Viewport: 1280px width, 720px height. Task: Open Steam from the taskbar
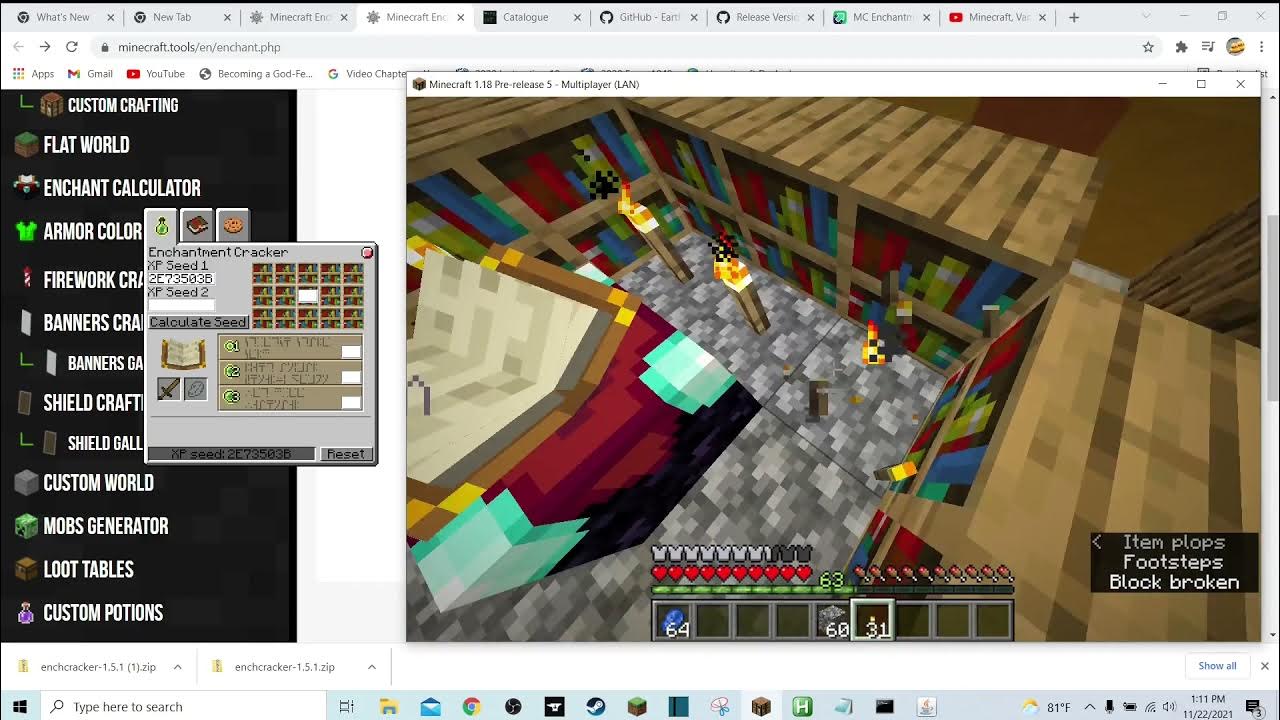coord(596,707)
